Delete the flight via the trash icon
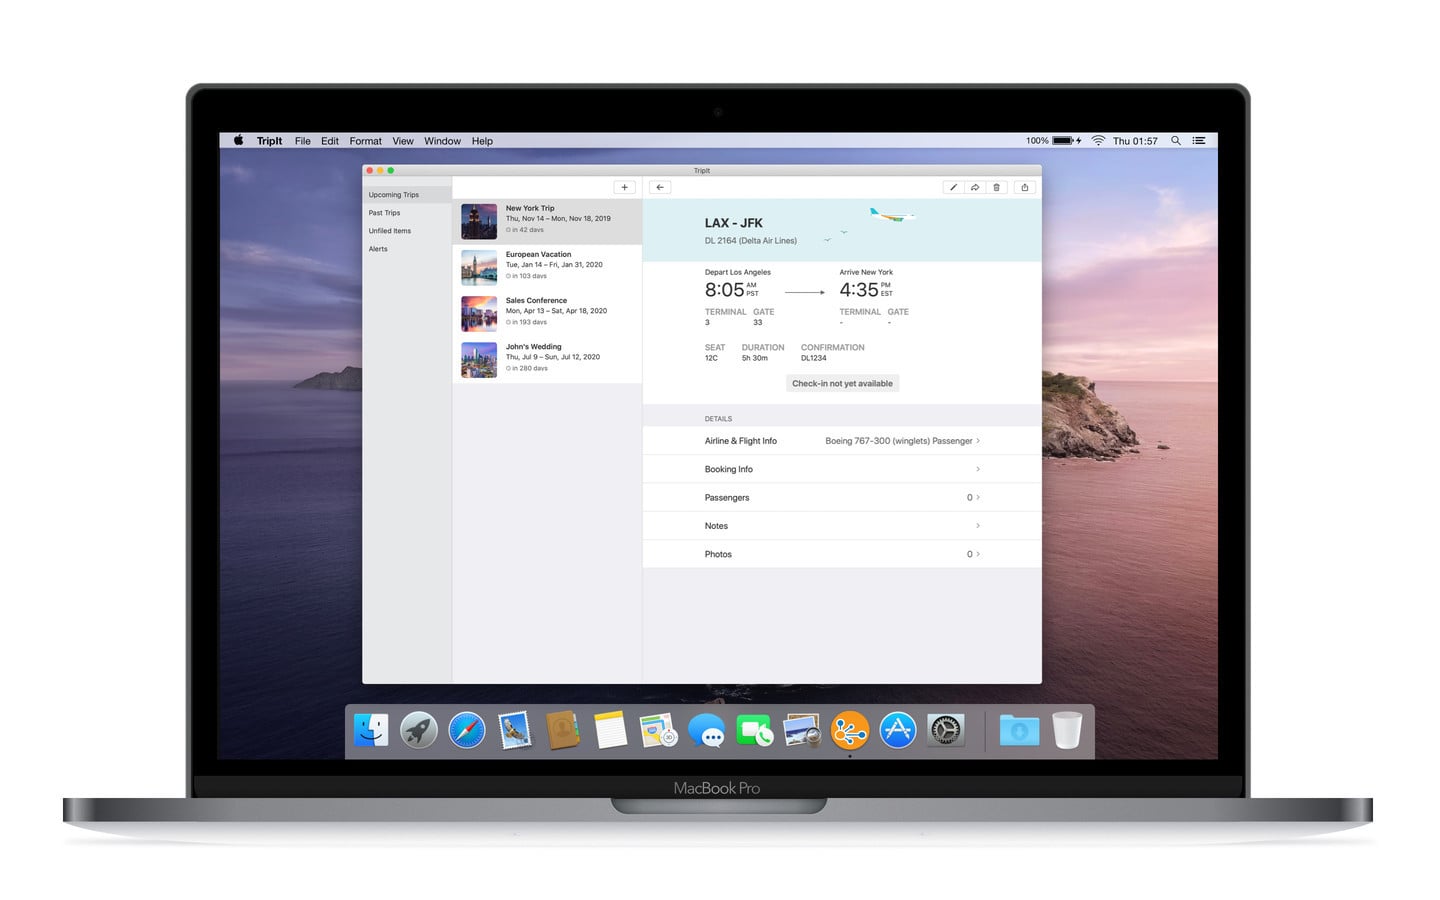Viewport: 1440px width, 900px height. tap(997, 187)
